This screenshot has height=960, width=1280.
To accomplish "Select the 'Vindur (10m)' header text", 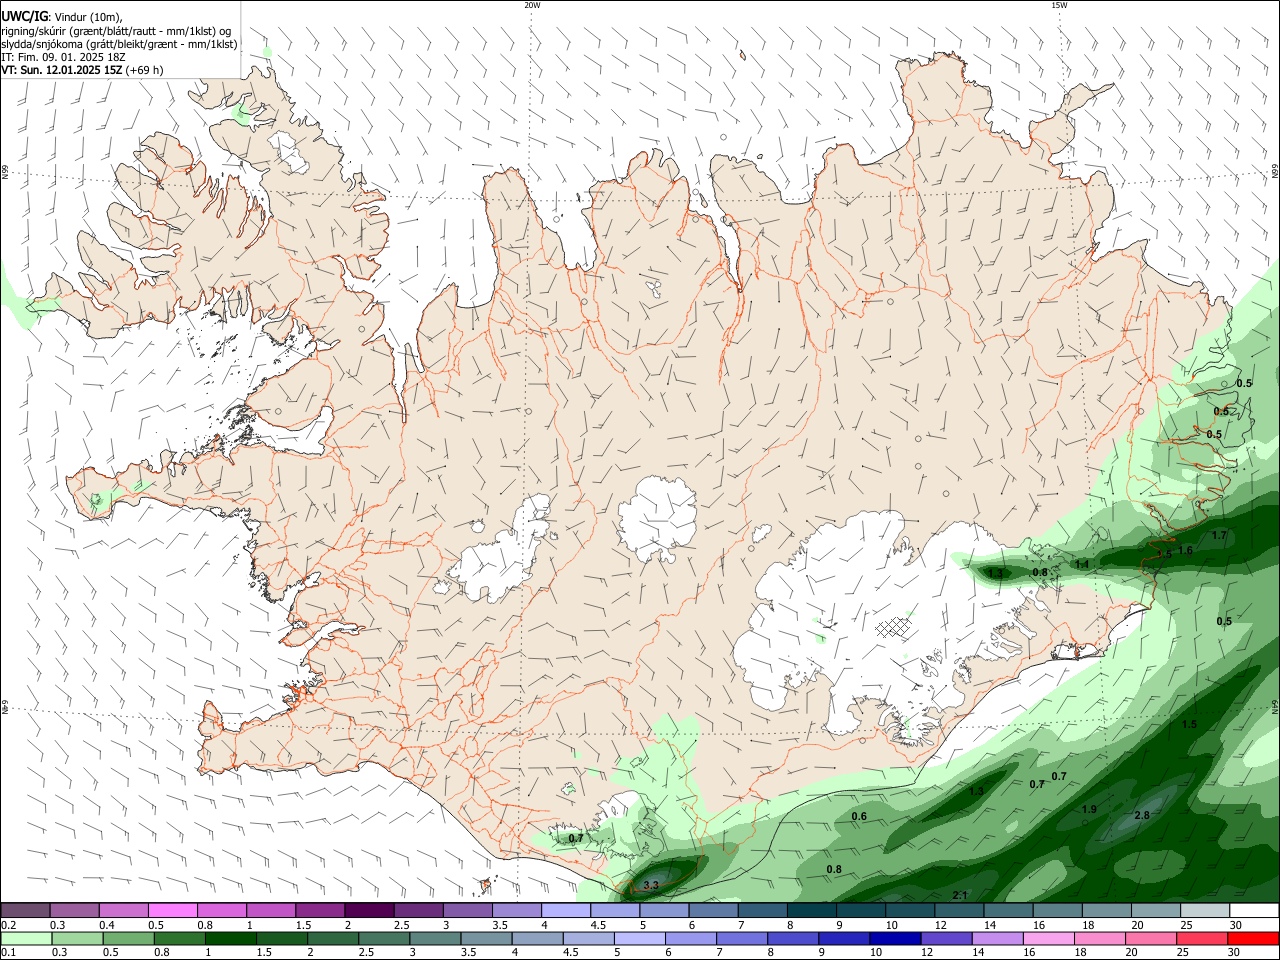I will click(x=88, y=17).
